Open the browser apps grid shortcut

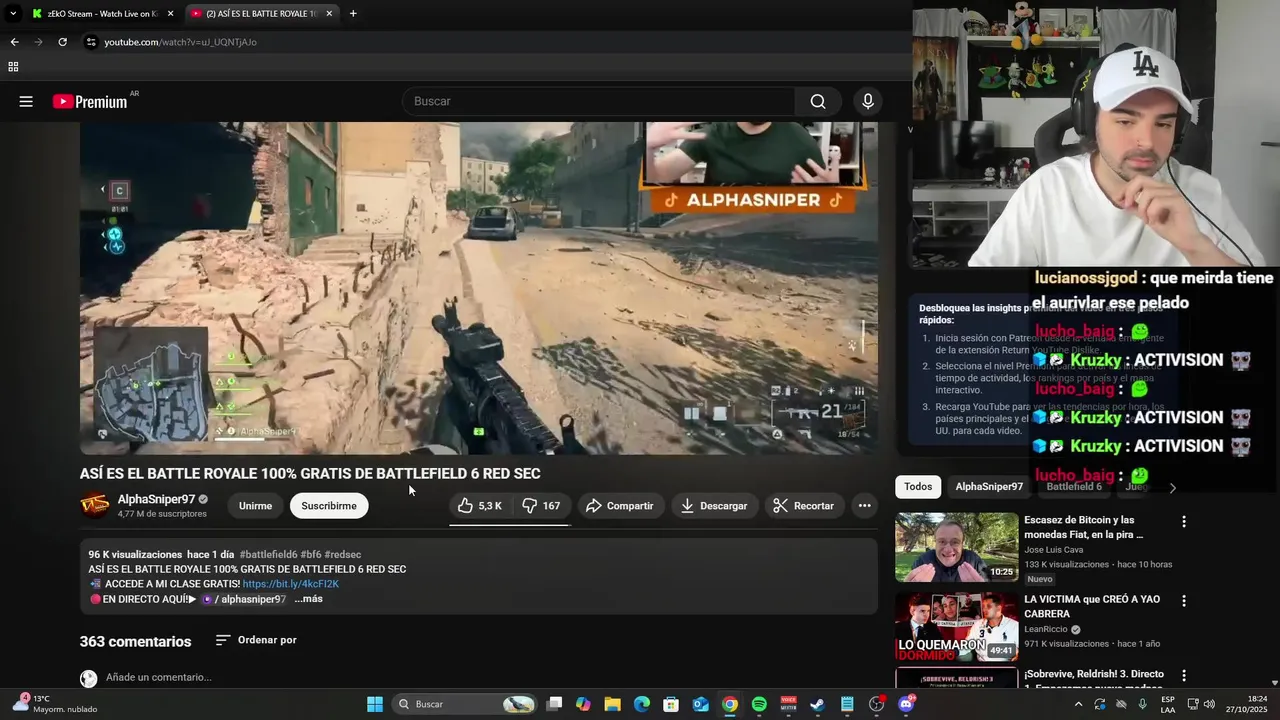pyautogui.click(x=13, y=67)
